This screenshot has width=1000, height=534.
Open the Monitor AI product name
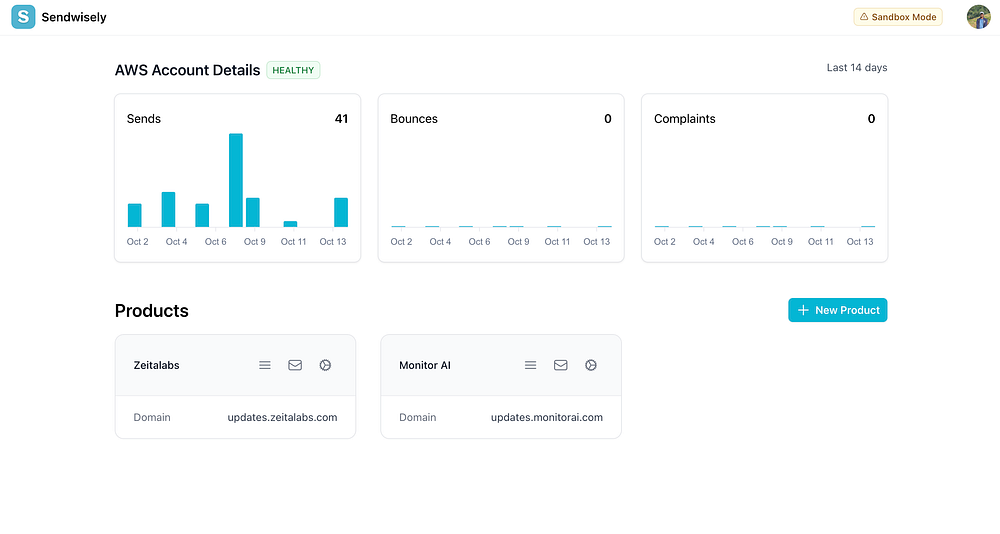point(425,366)
